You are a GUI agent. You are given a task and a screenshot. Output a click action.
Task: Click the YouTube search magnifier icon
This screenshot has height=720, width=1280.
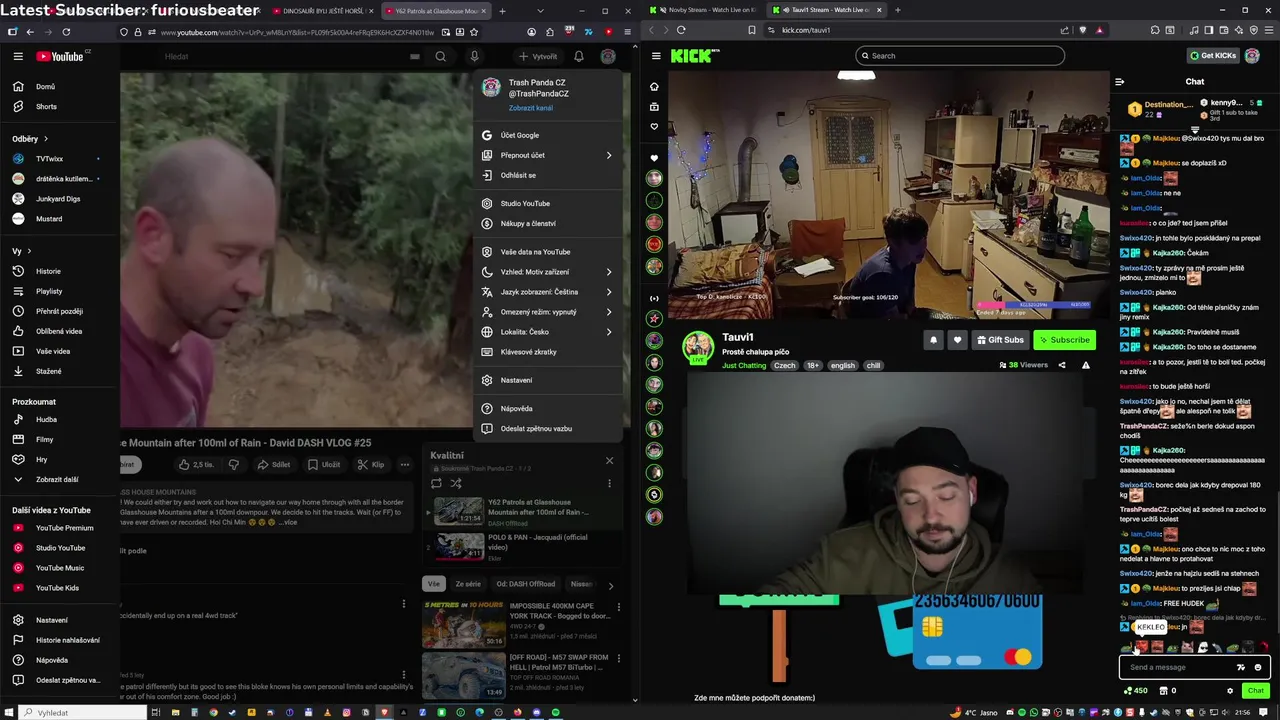(x=440, y=56)
